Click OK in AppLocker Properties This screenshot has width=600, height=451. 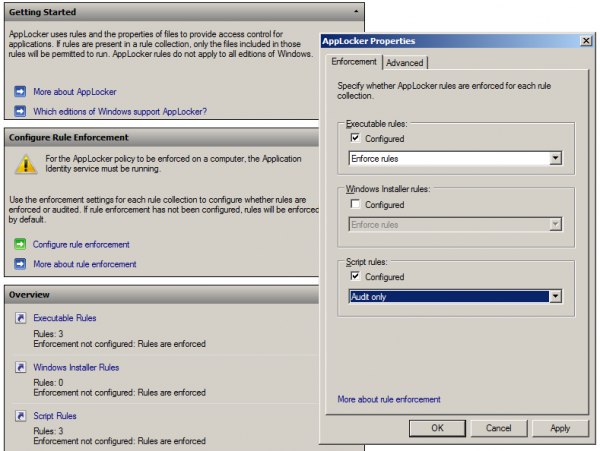[x=437, y=428]
